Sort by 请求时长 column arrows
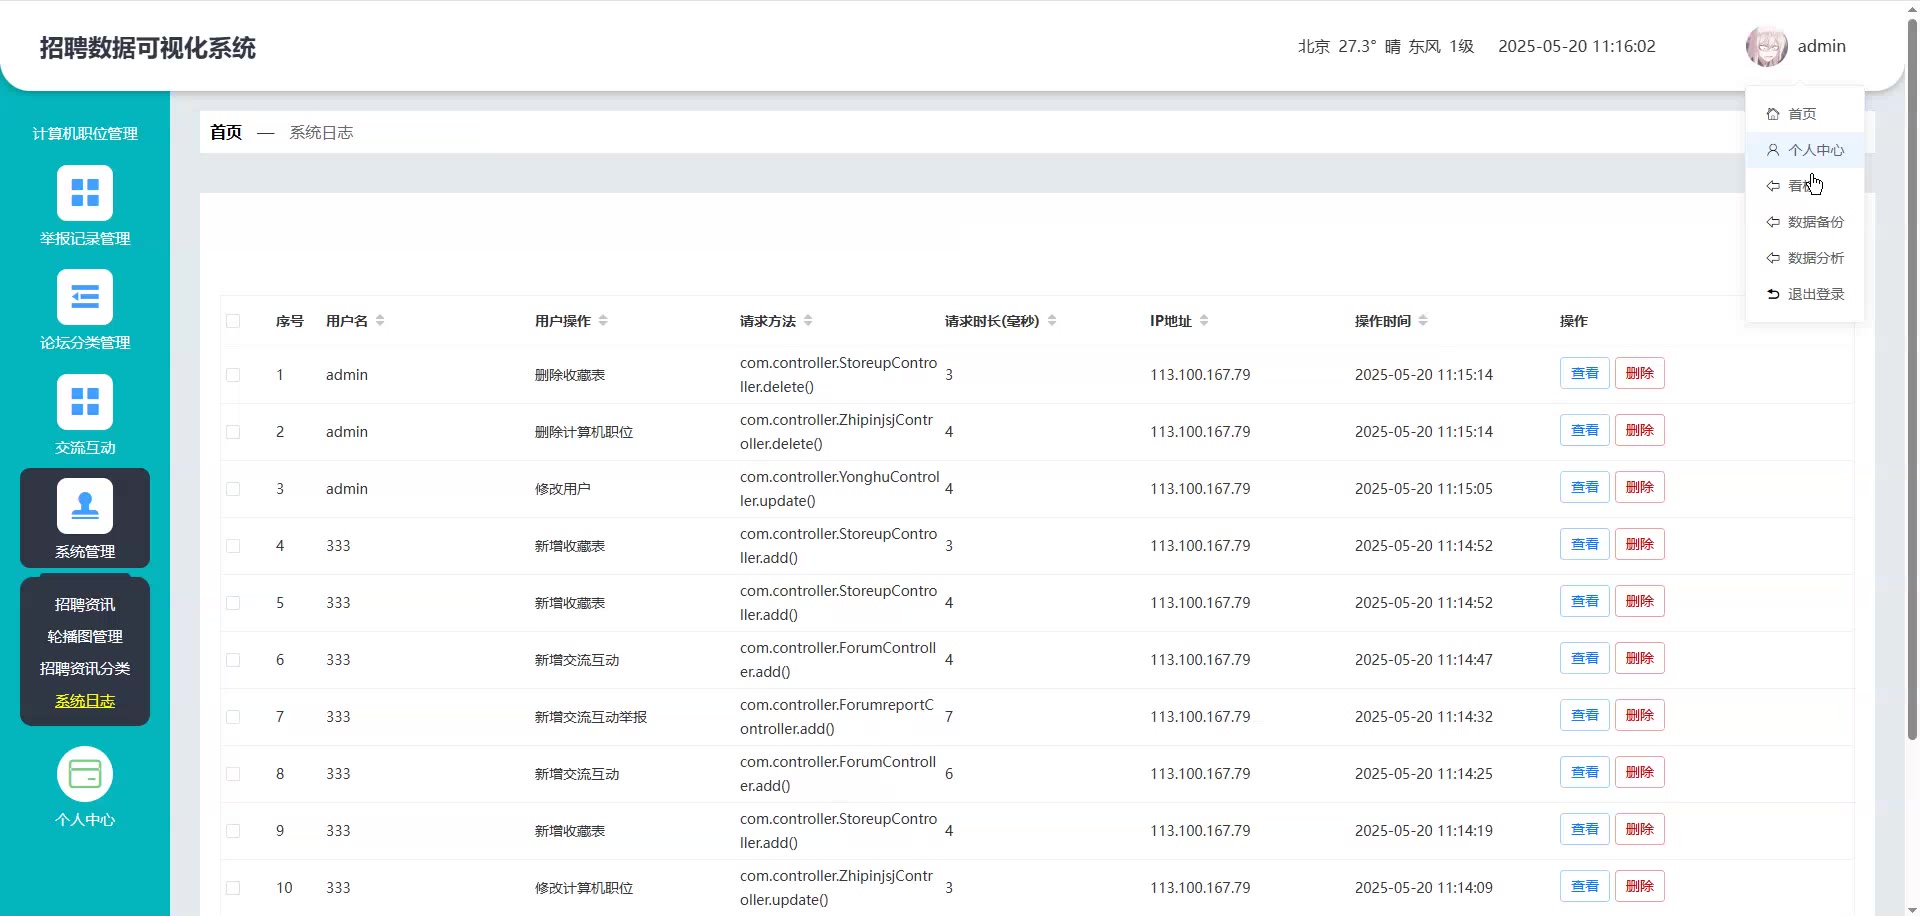The height and width of the screenshot is (916, 1920). click(x=1052, y=321)
